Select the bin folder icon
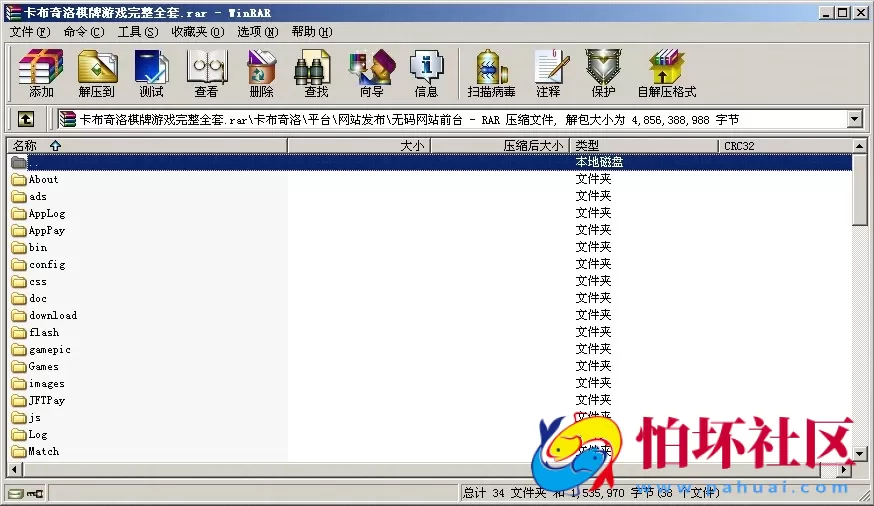This screenshot has height=506, width=874. 19,247
